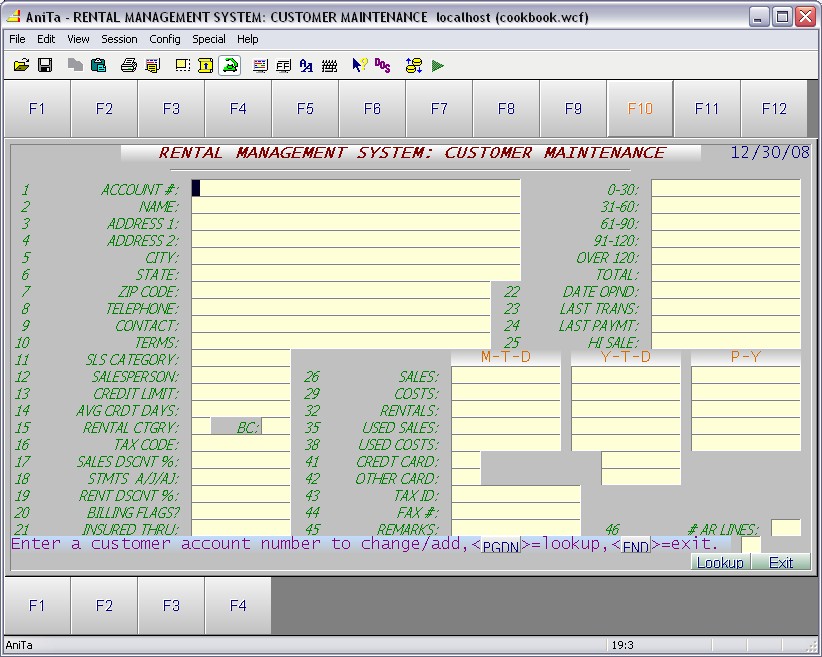Click the RENTALS Y-T-D field
The image size is (822, 657).
[626, 410]
